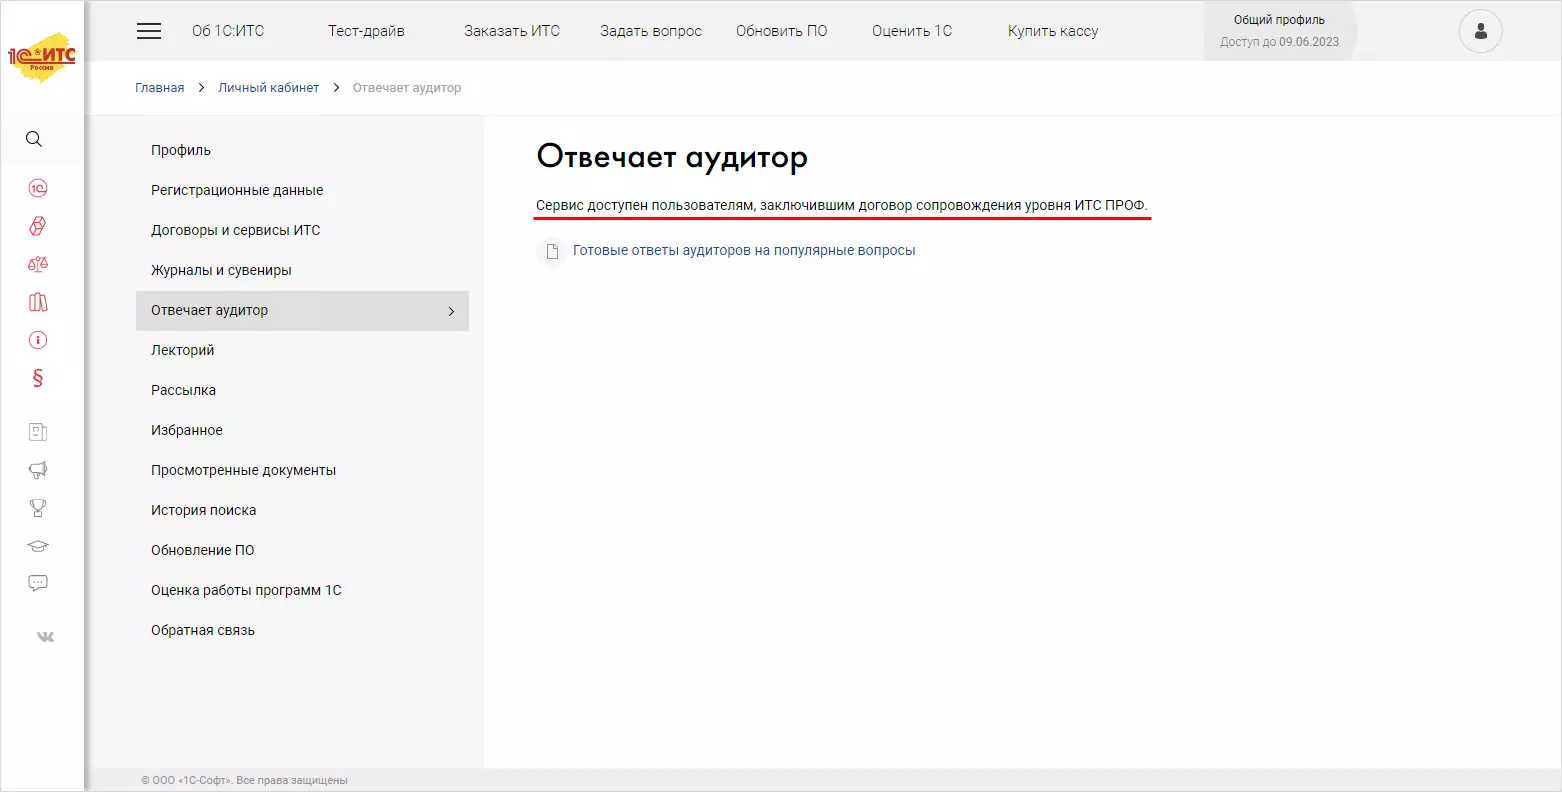Viewport: 1562px width, 792px height.
Task: Select Тест-драйв in top menu
Action: (366, 31)
